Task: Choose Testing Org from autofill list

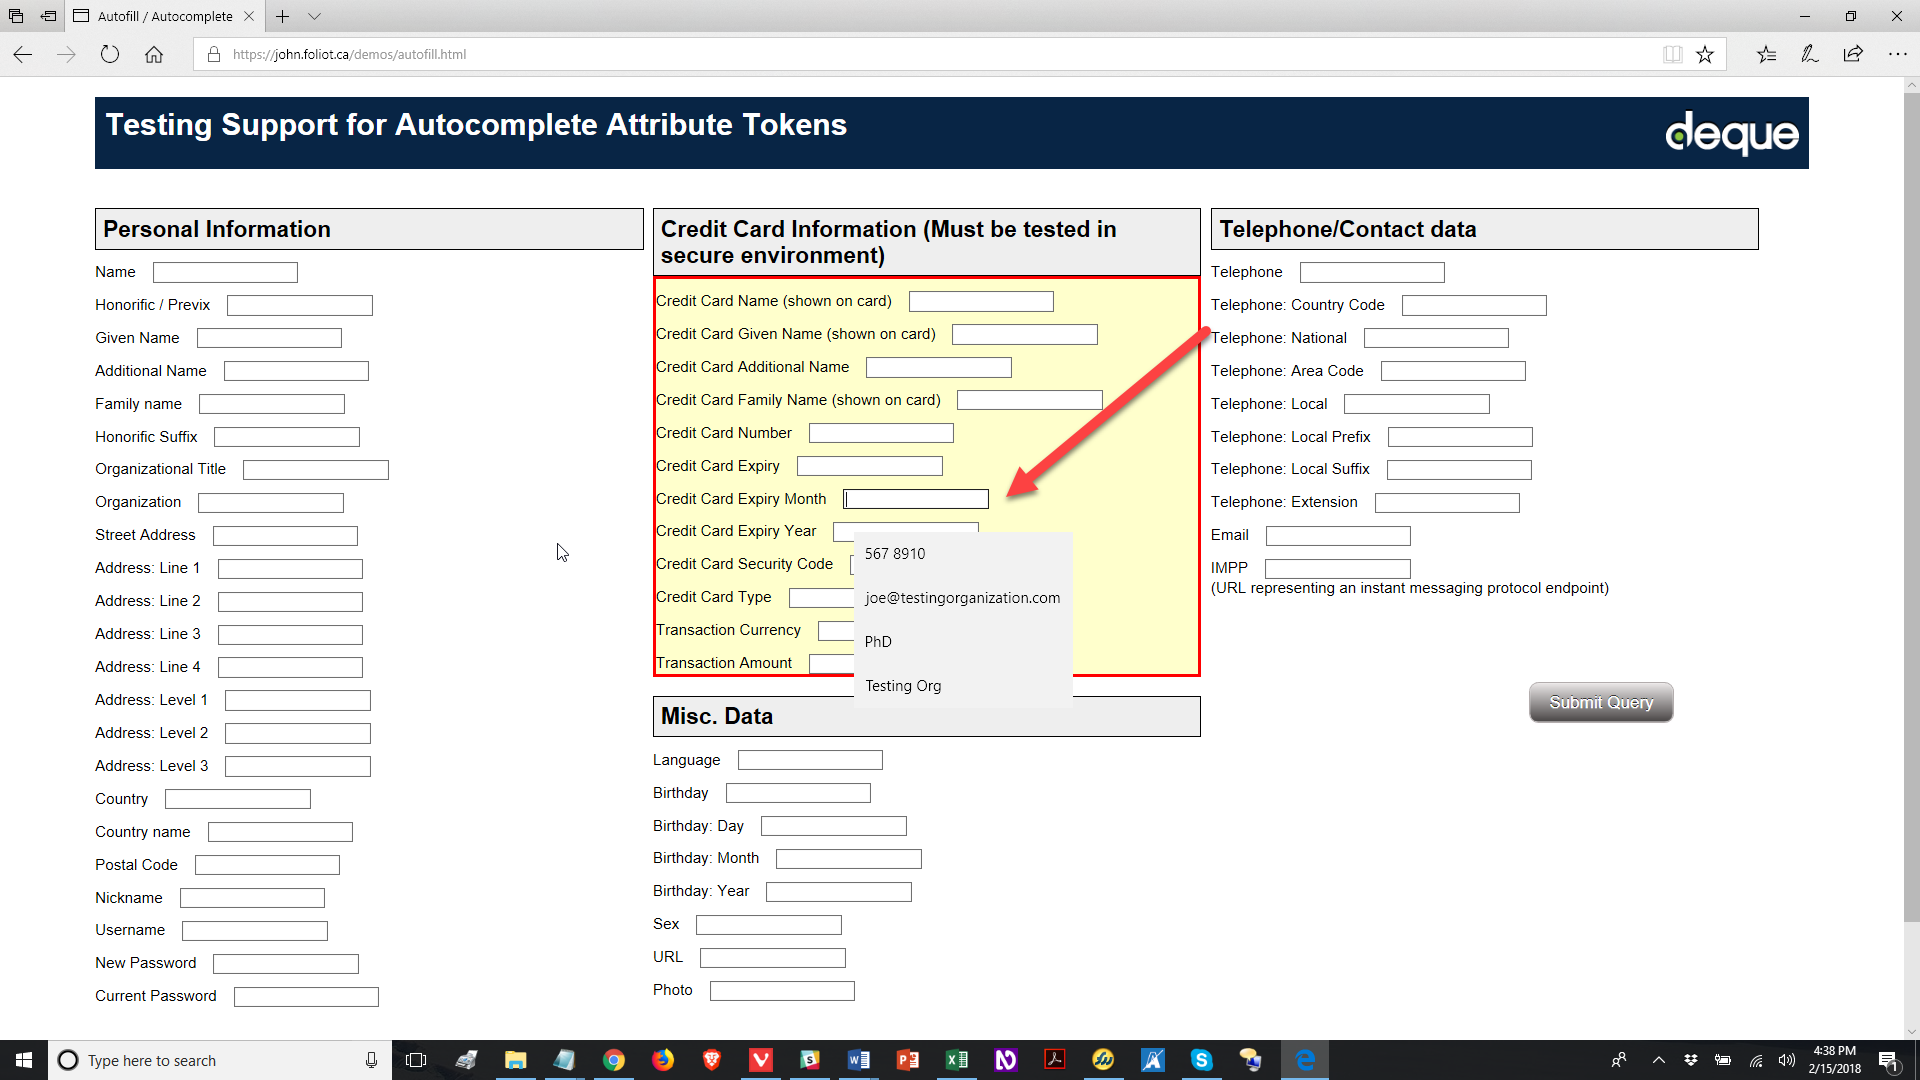Action: pos(903,686)
